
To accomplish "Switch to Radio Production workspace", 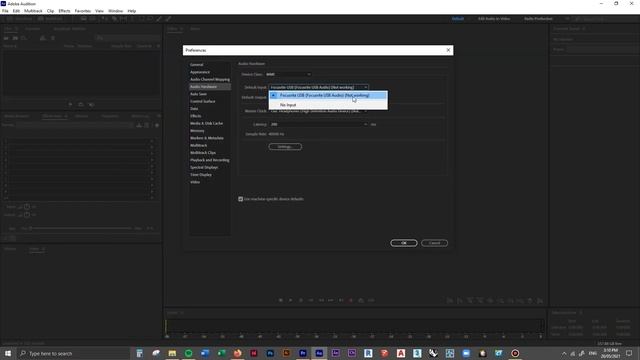I will (538, 19).
